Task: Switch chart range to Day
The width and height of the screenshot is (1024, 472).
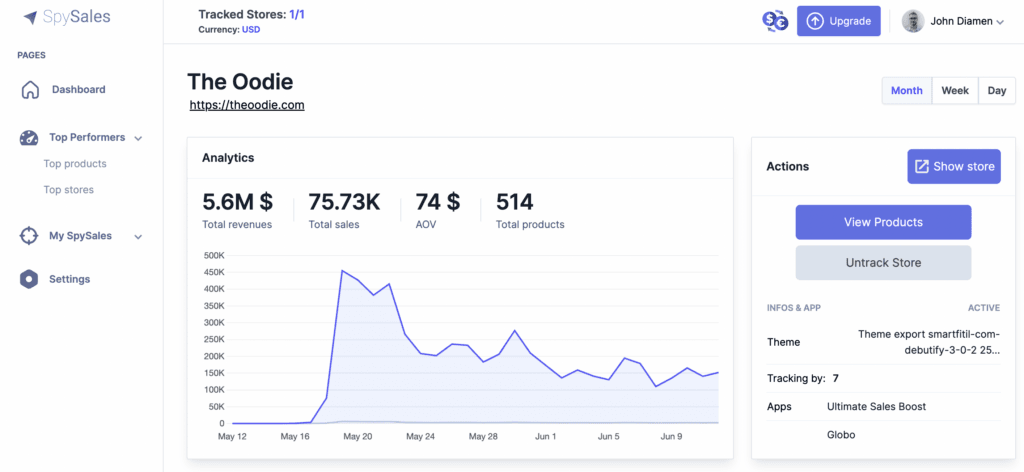Action: (x=997, y=91)
